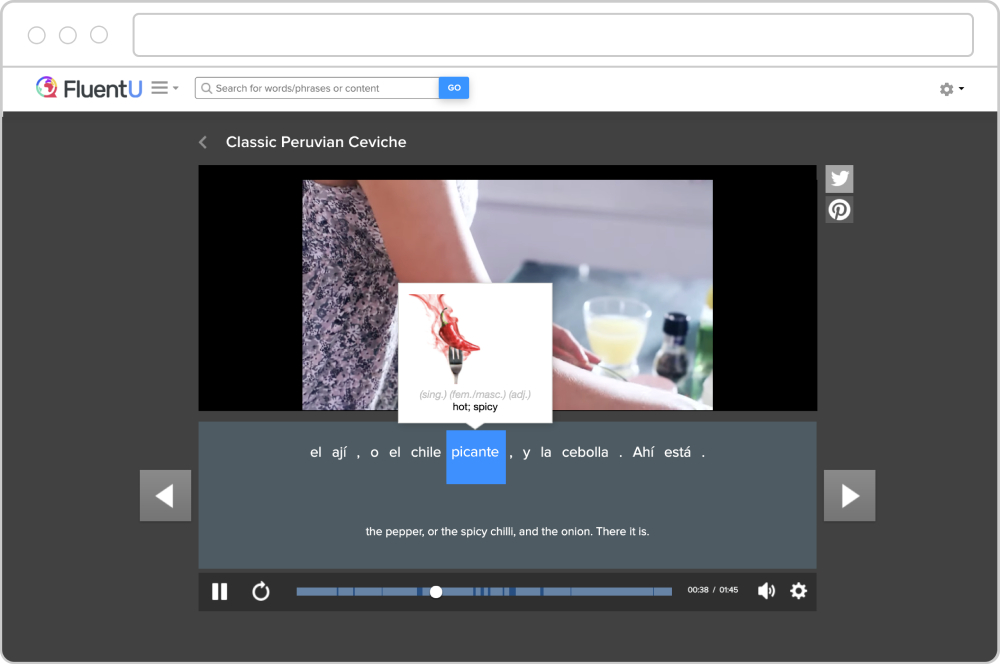Open player settings gear
Viewport: 1000px width, 664px height.
(x=798, y=591)
